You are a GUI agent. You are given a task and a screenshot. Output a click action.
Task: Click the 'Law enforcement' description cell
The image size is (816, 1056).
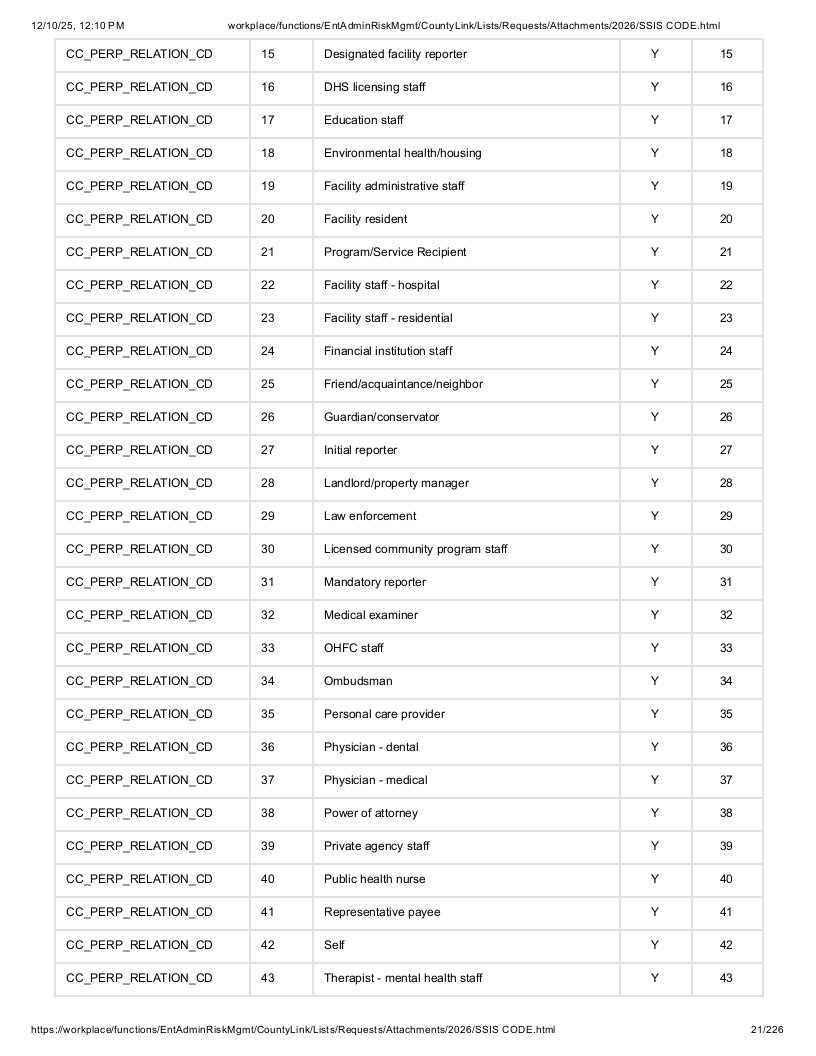click(x=466, y=516)
